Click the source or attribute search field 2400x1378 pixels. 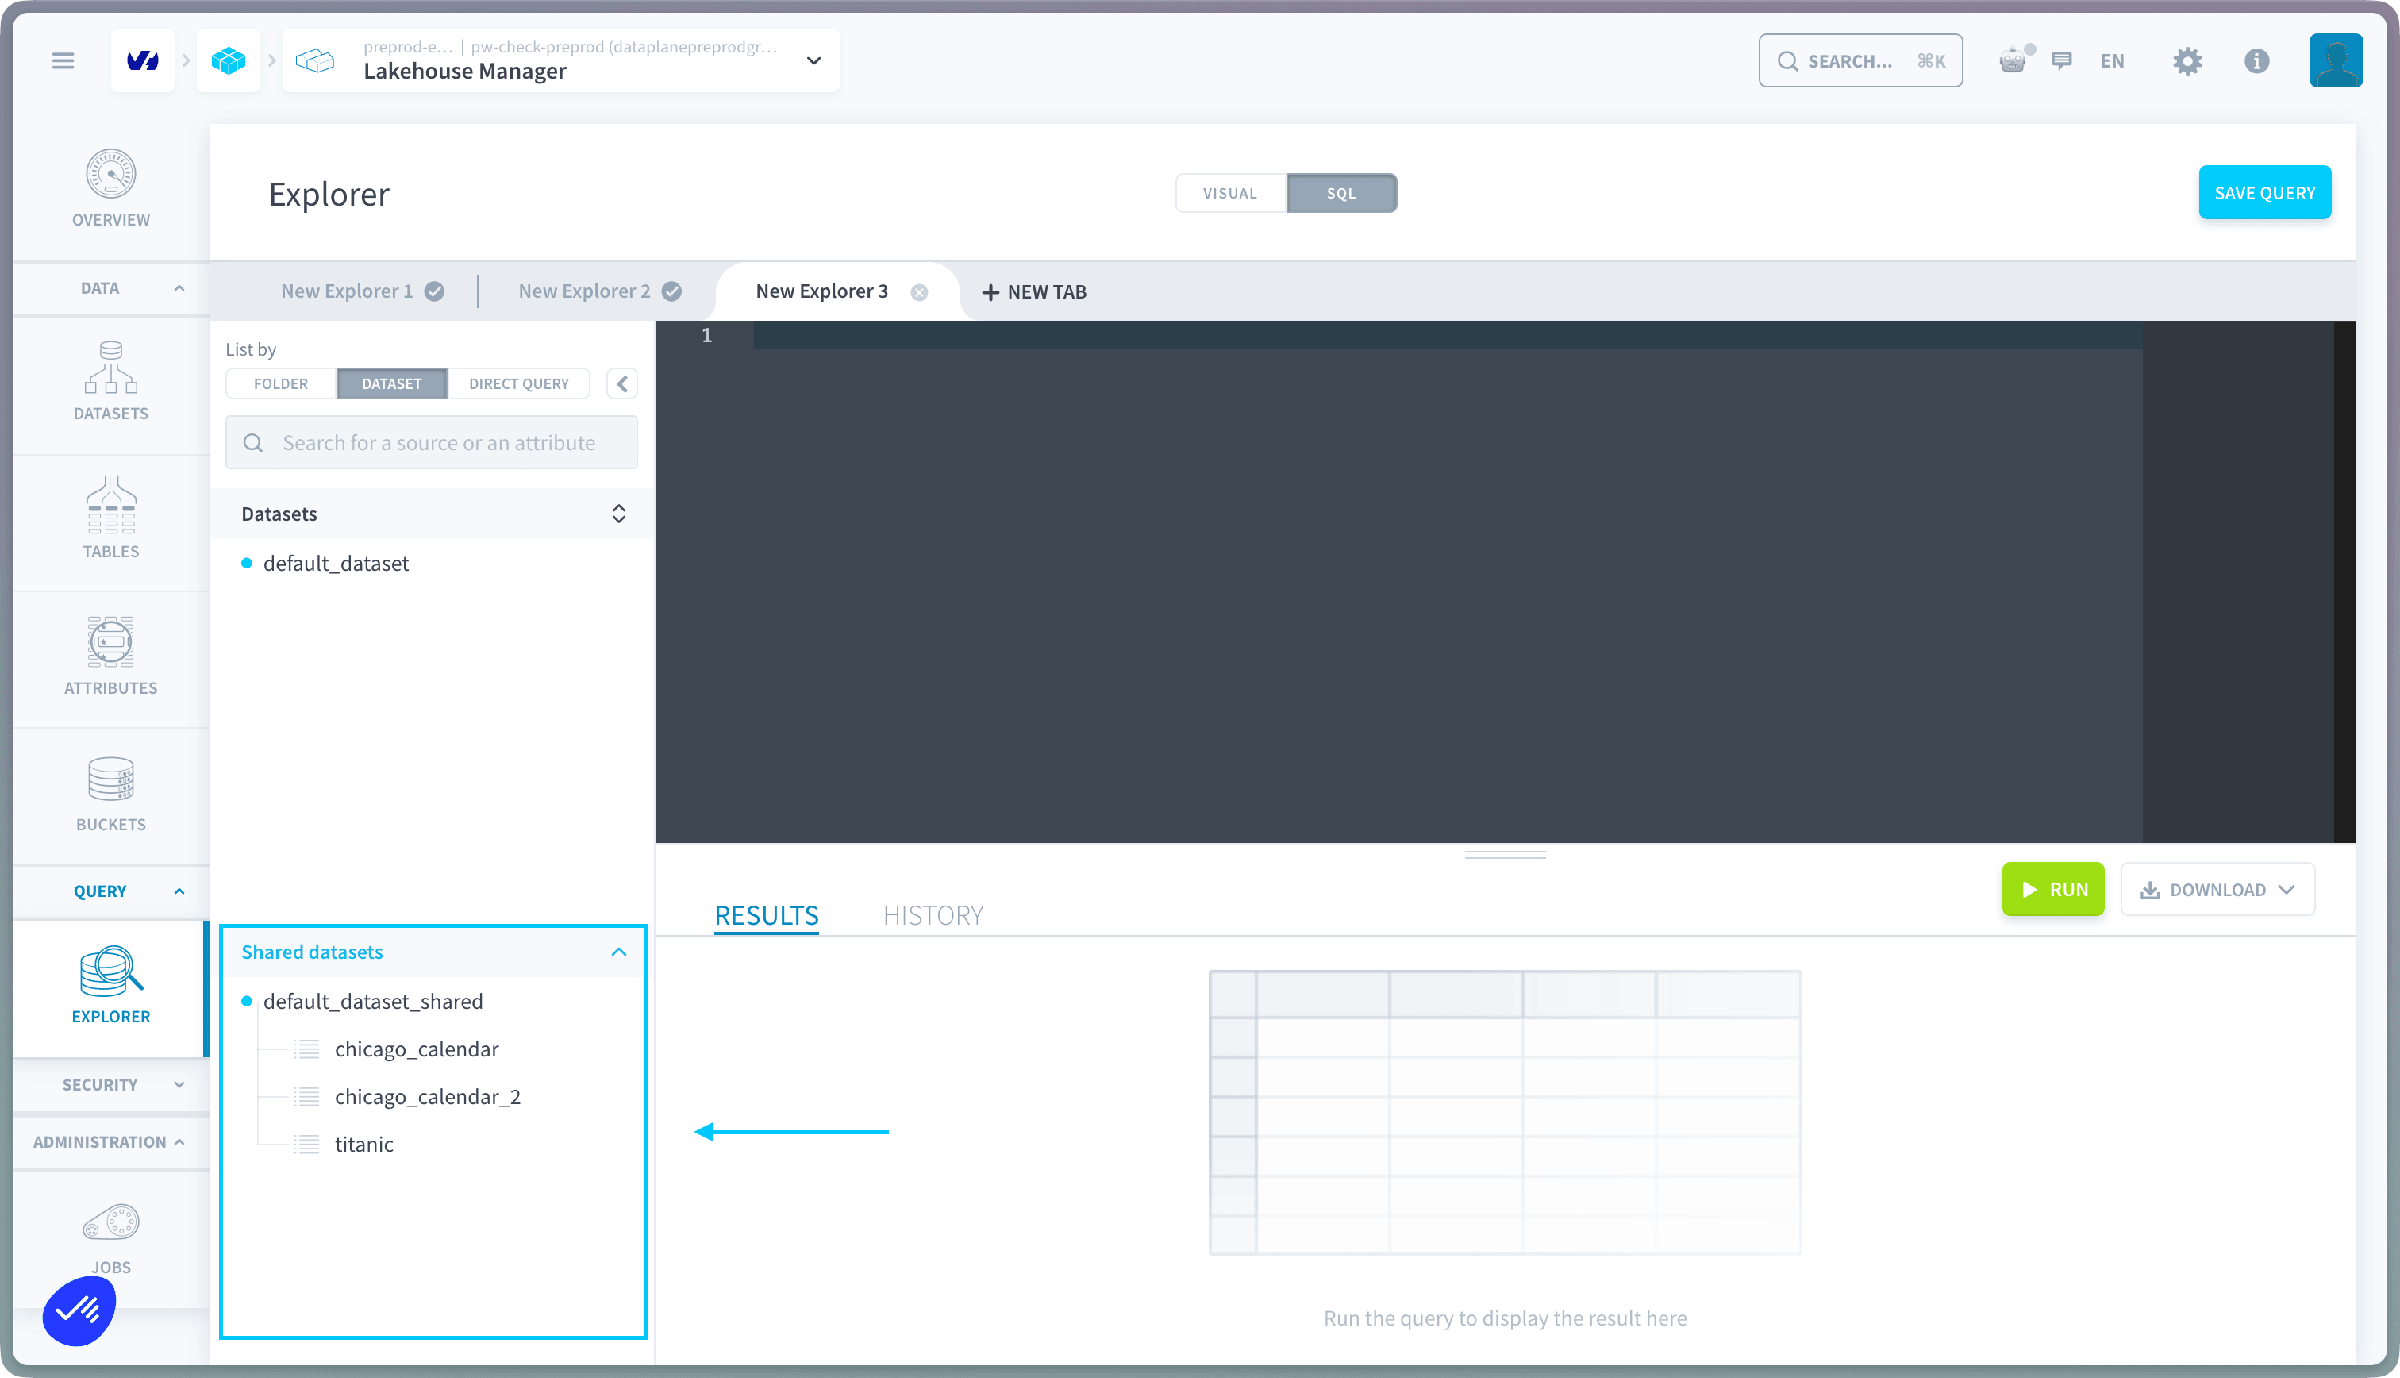coord(432,443)
